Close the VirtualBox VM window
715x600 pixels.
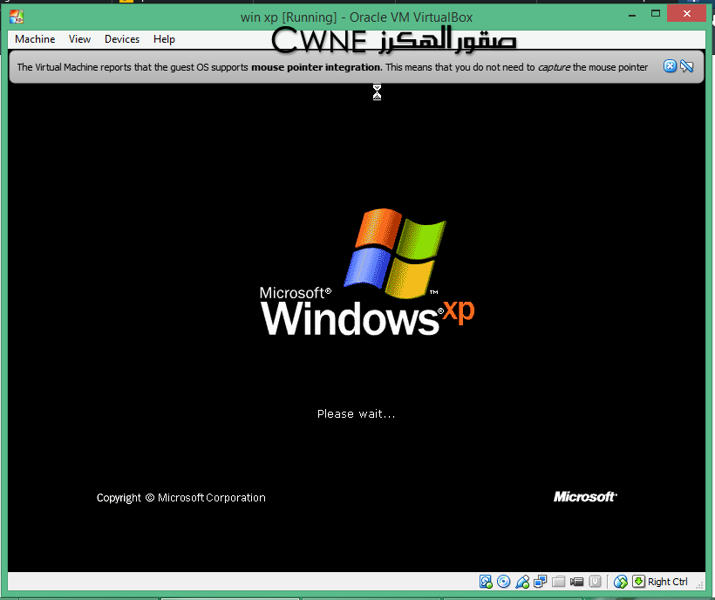click(x=687, y=14)
